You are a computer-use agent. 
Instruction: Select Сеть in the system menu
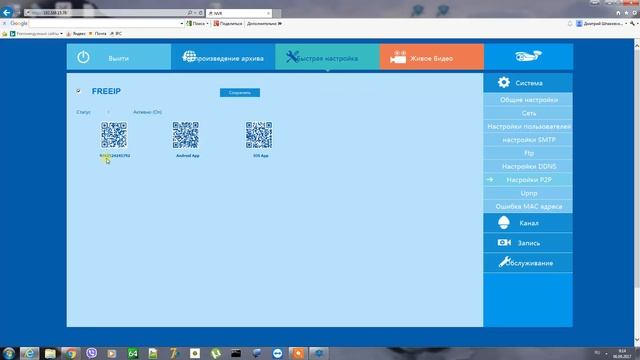528,113
